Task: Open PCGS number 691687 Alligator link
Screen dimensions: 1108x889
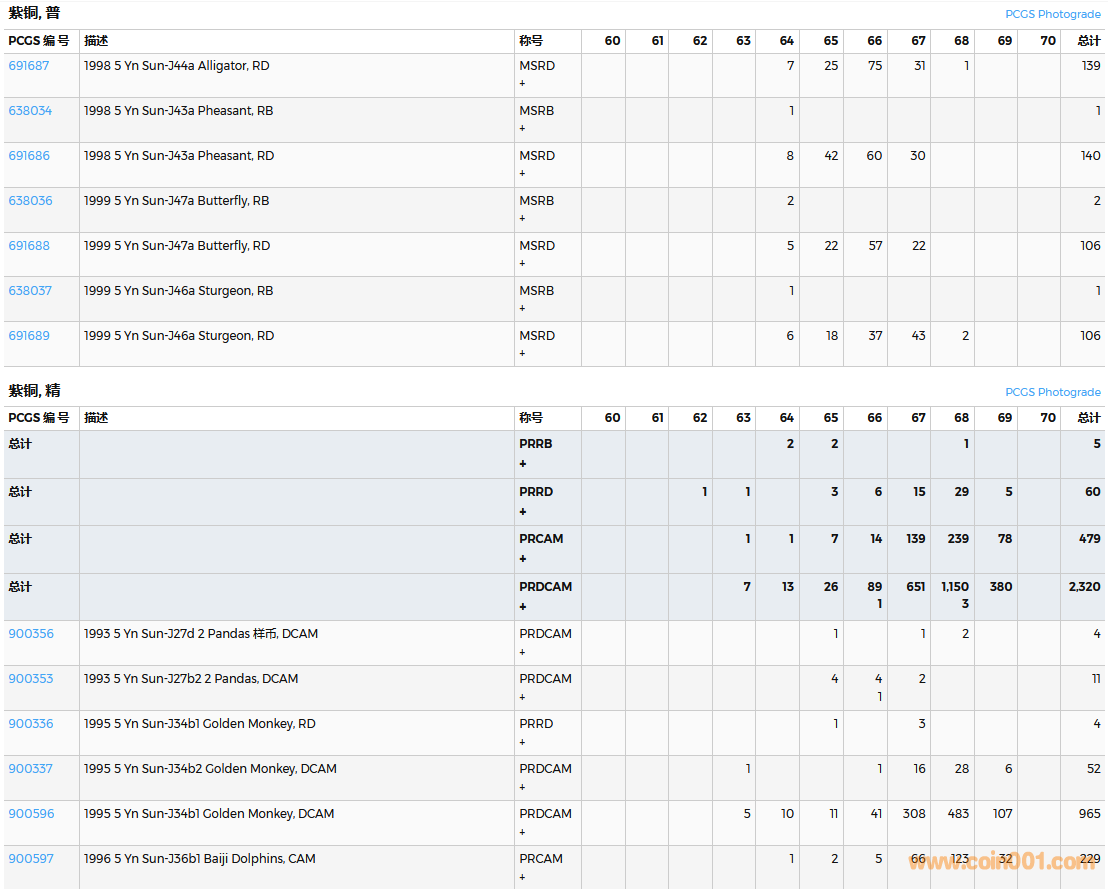Action: click(x=29, y=66)
